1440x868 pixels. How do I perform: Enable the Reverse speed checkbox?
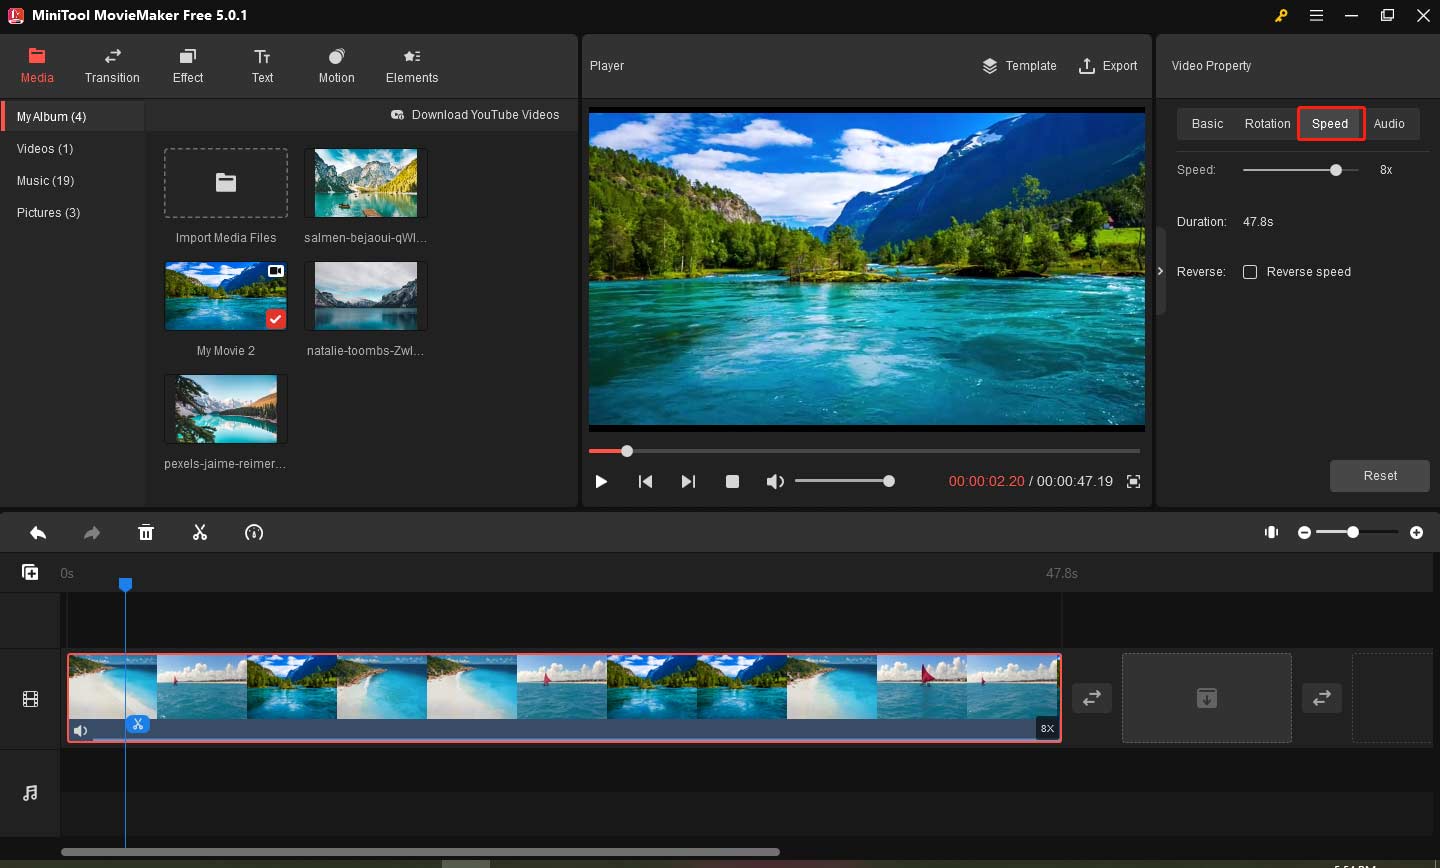[1250, 271]
